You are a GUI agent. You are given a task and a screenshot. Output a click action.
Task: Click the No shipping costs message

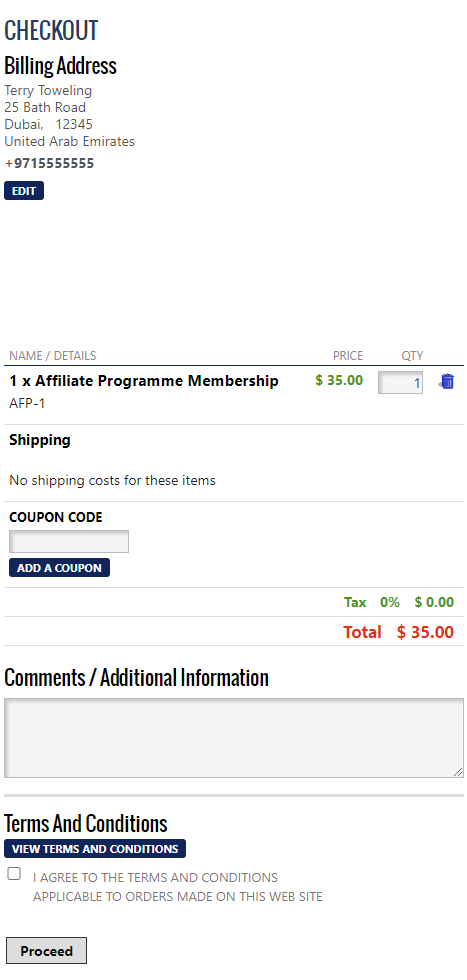[113, 480]
